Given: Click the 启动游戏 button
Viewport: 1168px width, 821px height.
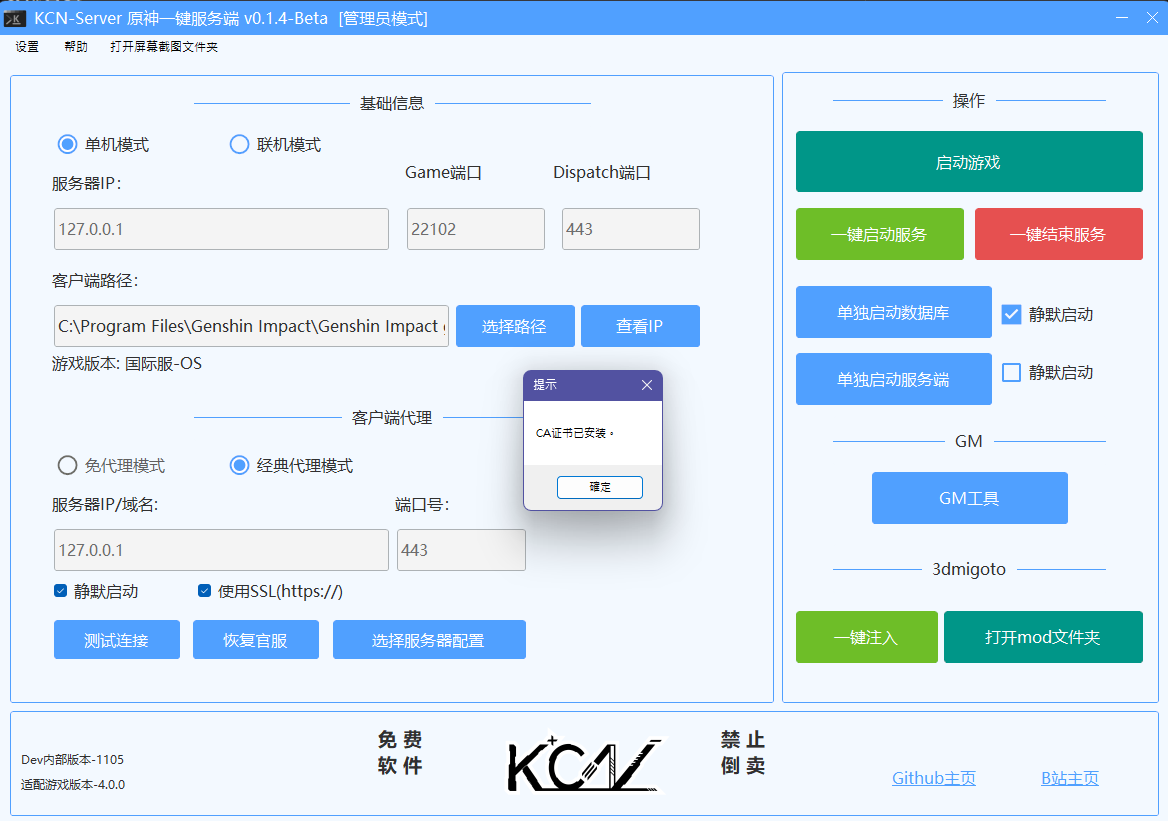Looking at the screenshot, I should pos(968,161).
